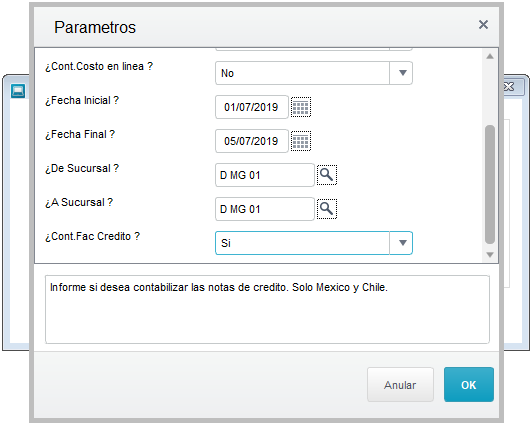Image resolution: width=532 pixels, height=426 pixels.
Task: Expand the Cont.Costo en linea dropdown arrow
Action: pos(402,73)
